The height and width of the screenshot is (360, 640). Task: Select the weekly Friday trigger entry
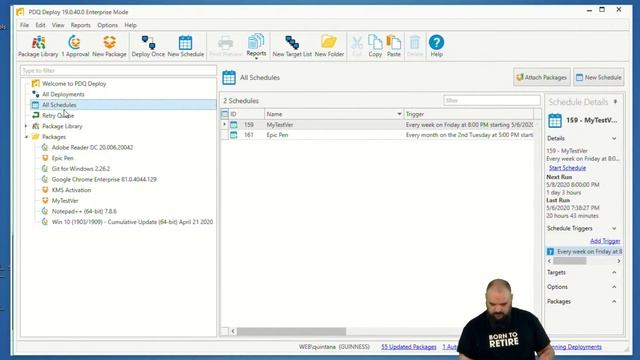point(584,252)
